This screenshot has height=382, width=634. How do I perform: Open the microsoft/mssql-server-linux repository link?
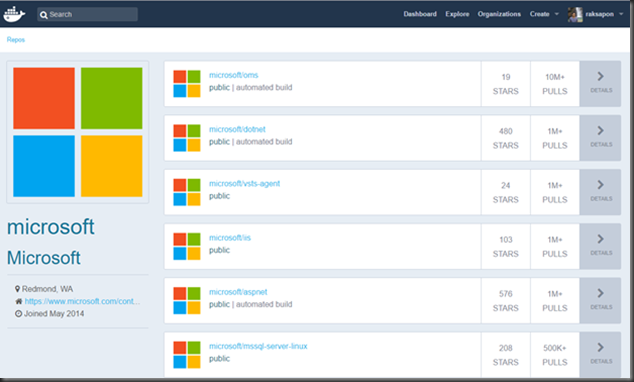[258, 346]
